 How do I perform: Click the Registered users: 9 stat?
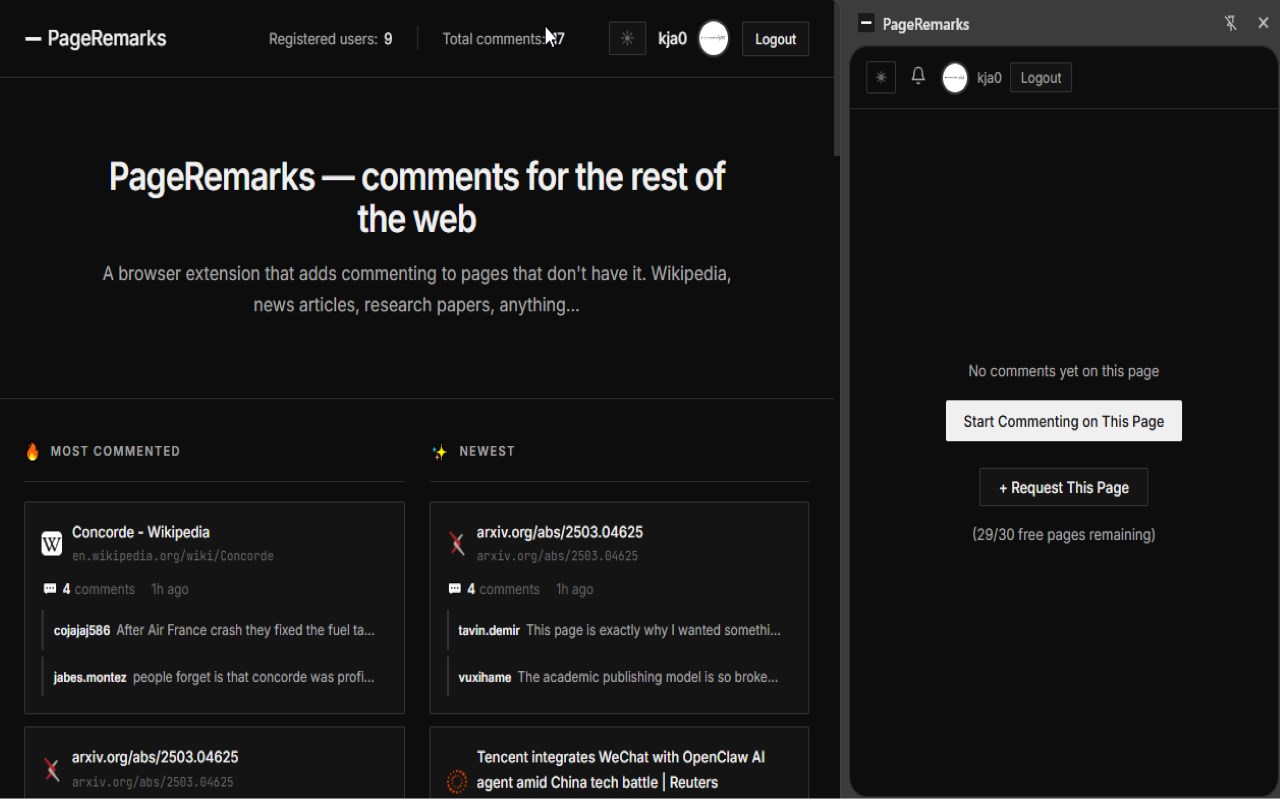pos(330,39)
